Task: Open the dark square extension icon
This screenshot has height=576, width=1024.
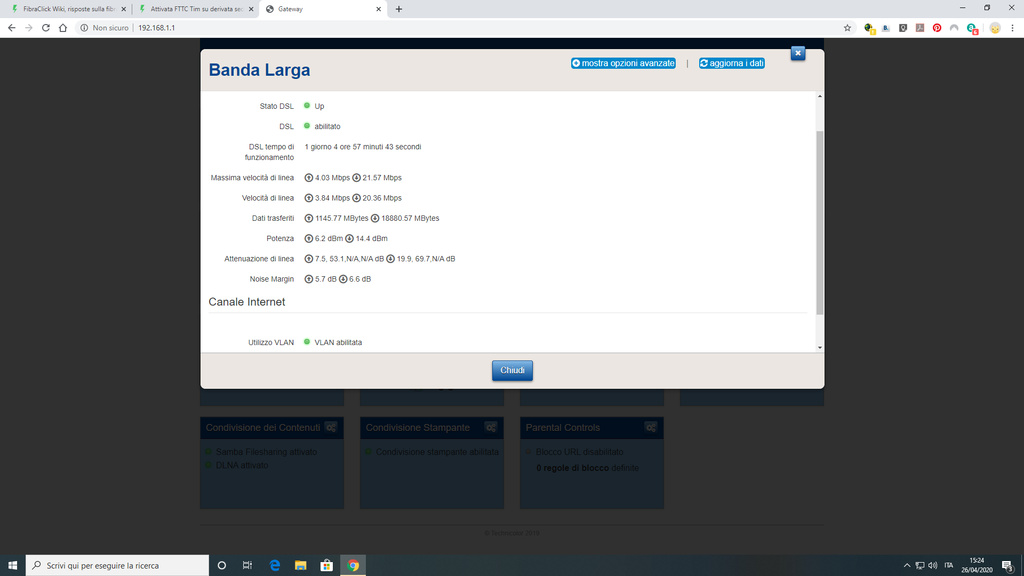Action: point(903,28)
